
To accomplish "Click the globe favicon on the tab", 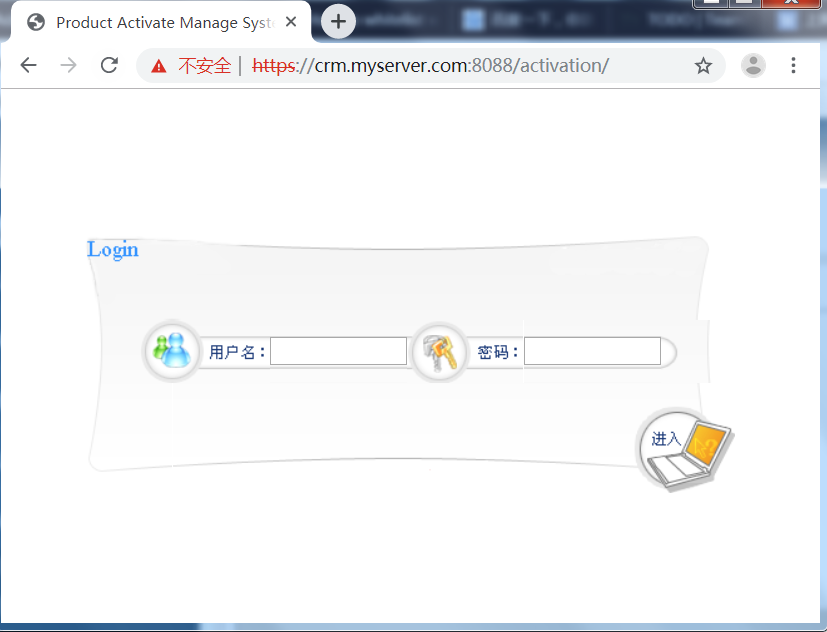I will [x=36, y=23].
